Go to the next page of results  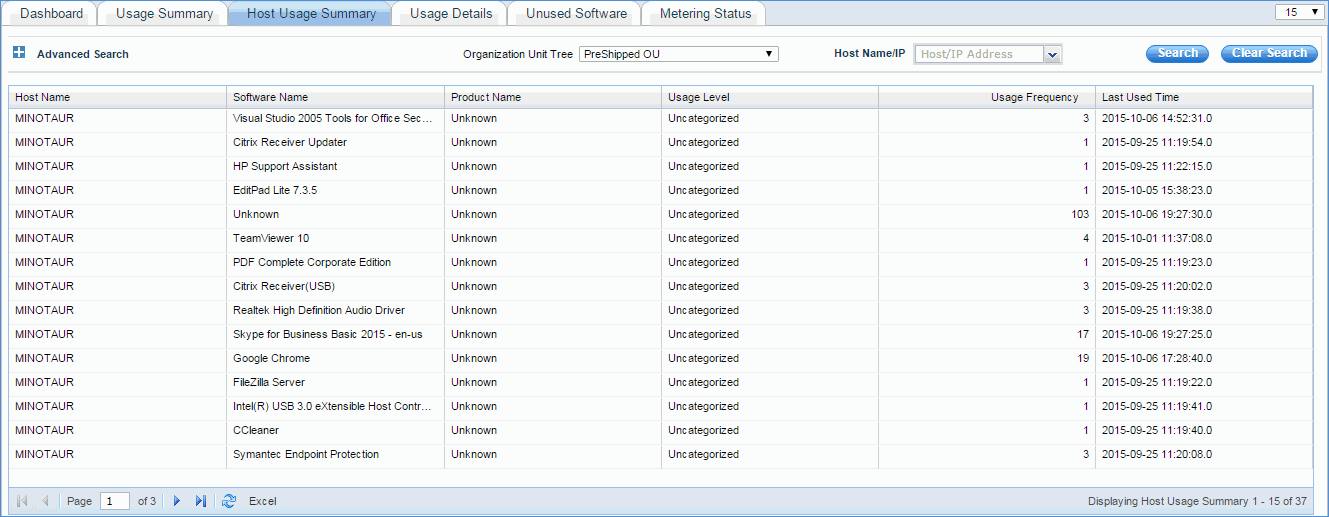[x=177, y=501]
